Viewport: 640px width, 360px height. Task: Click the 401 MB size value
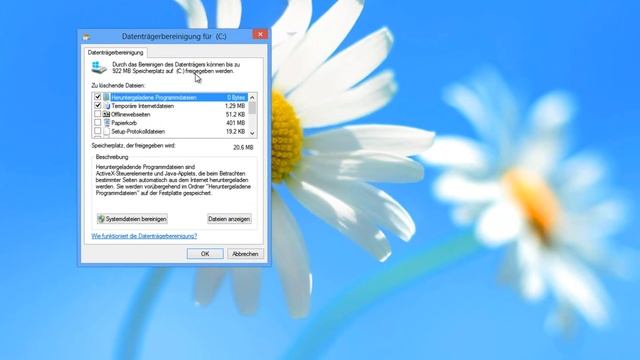pos(236,123)
